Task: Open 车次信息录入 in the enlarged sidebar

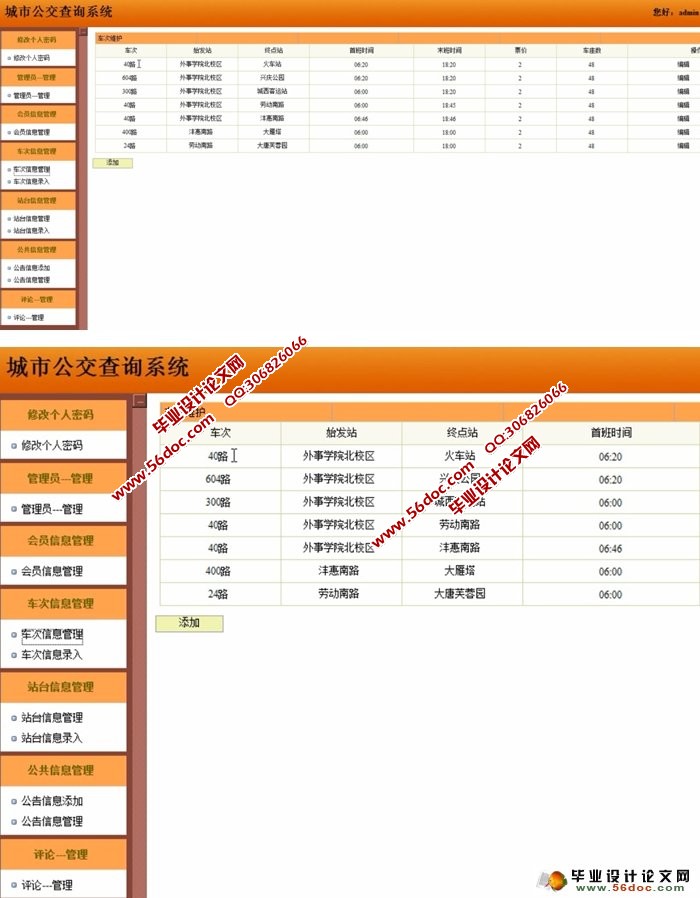Action: pyautogui.click(x=52, y=655)
